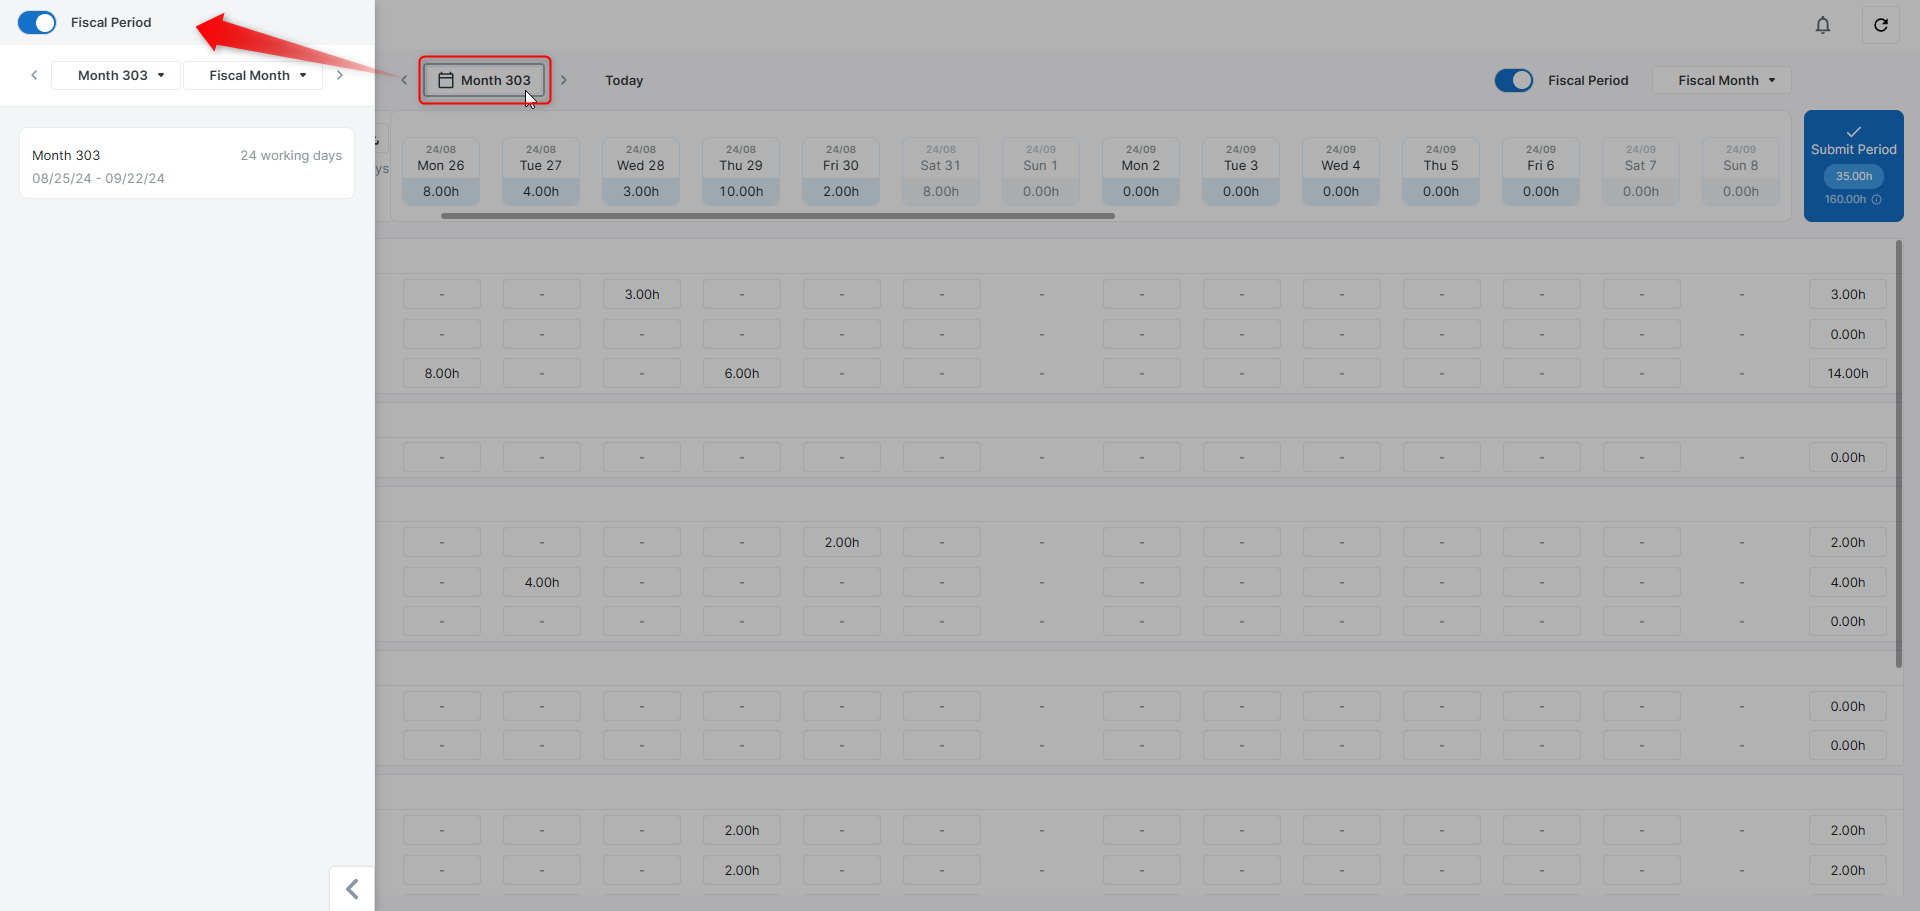Open Month 303 dropdown in side panel
Screen dimensions: 1920x911
click(116, 75)
